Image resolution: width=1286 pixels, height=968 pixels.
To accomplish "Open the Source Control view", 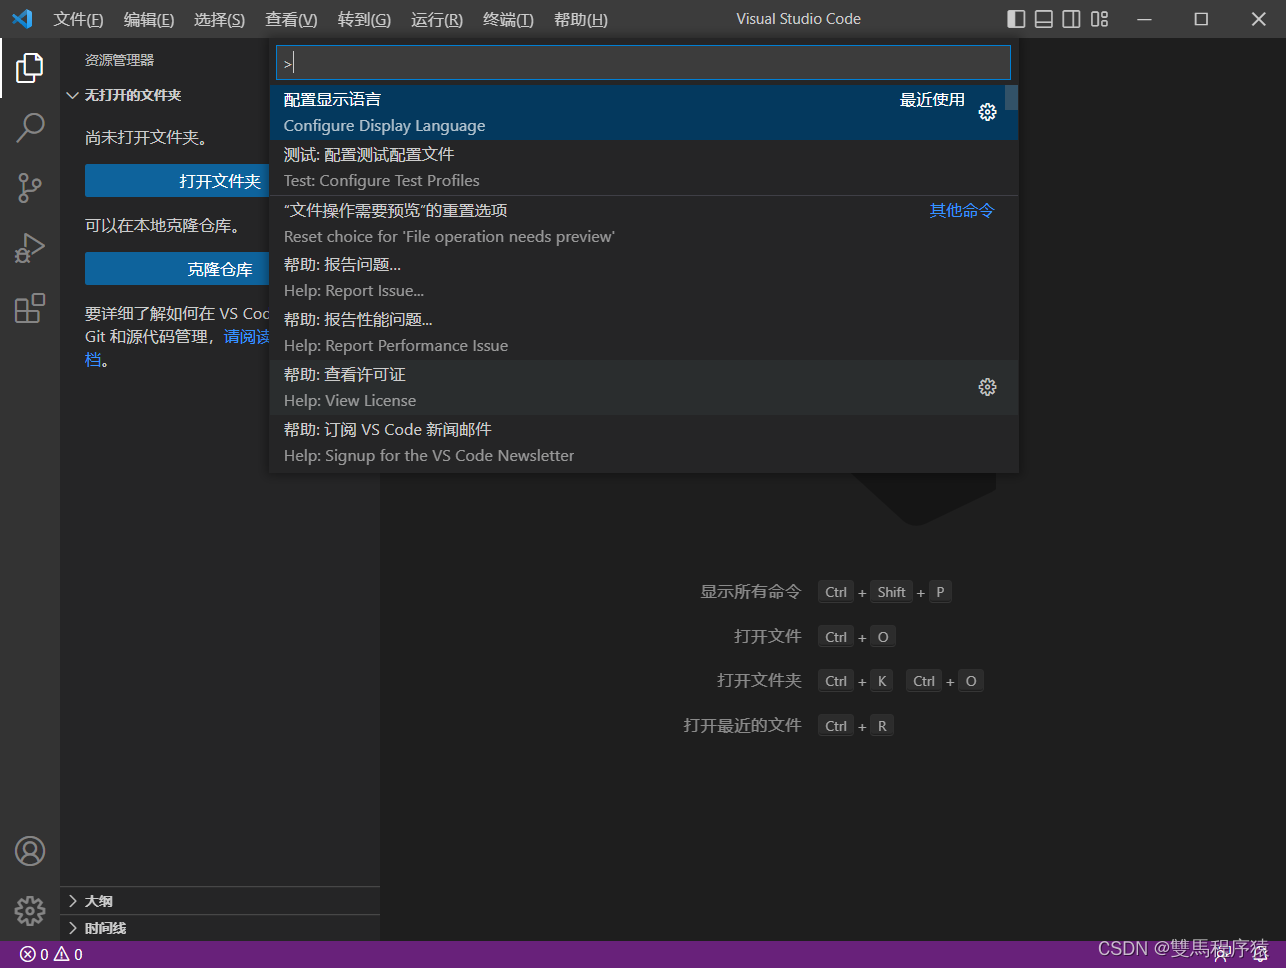I will click(x=30, y=187).
